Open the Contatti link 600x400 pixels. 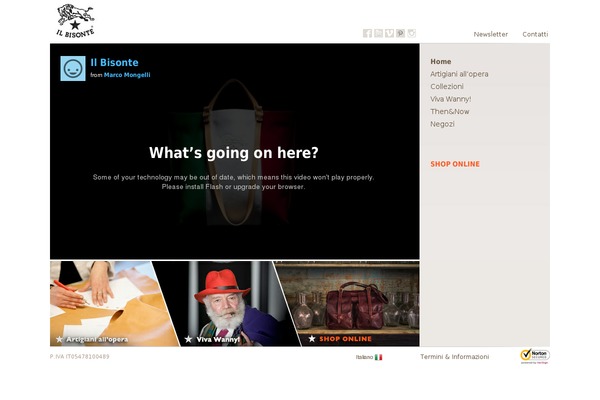tap(535, 34)
